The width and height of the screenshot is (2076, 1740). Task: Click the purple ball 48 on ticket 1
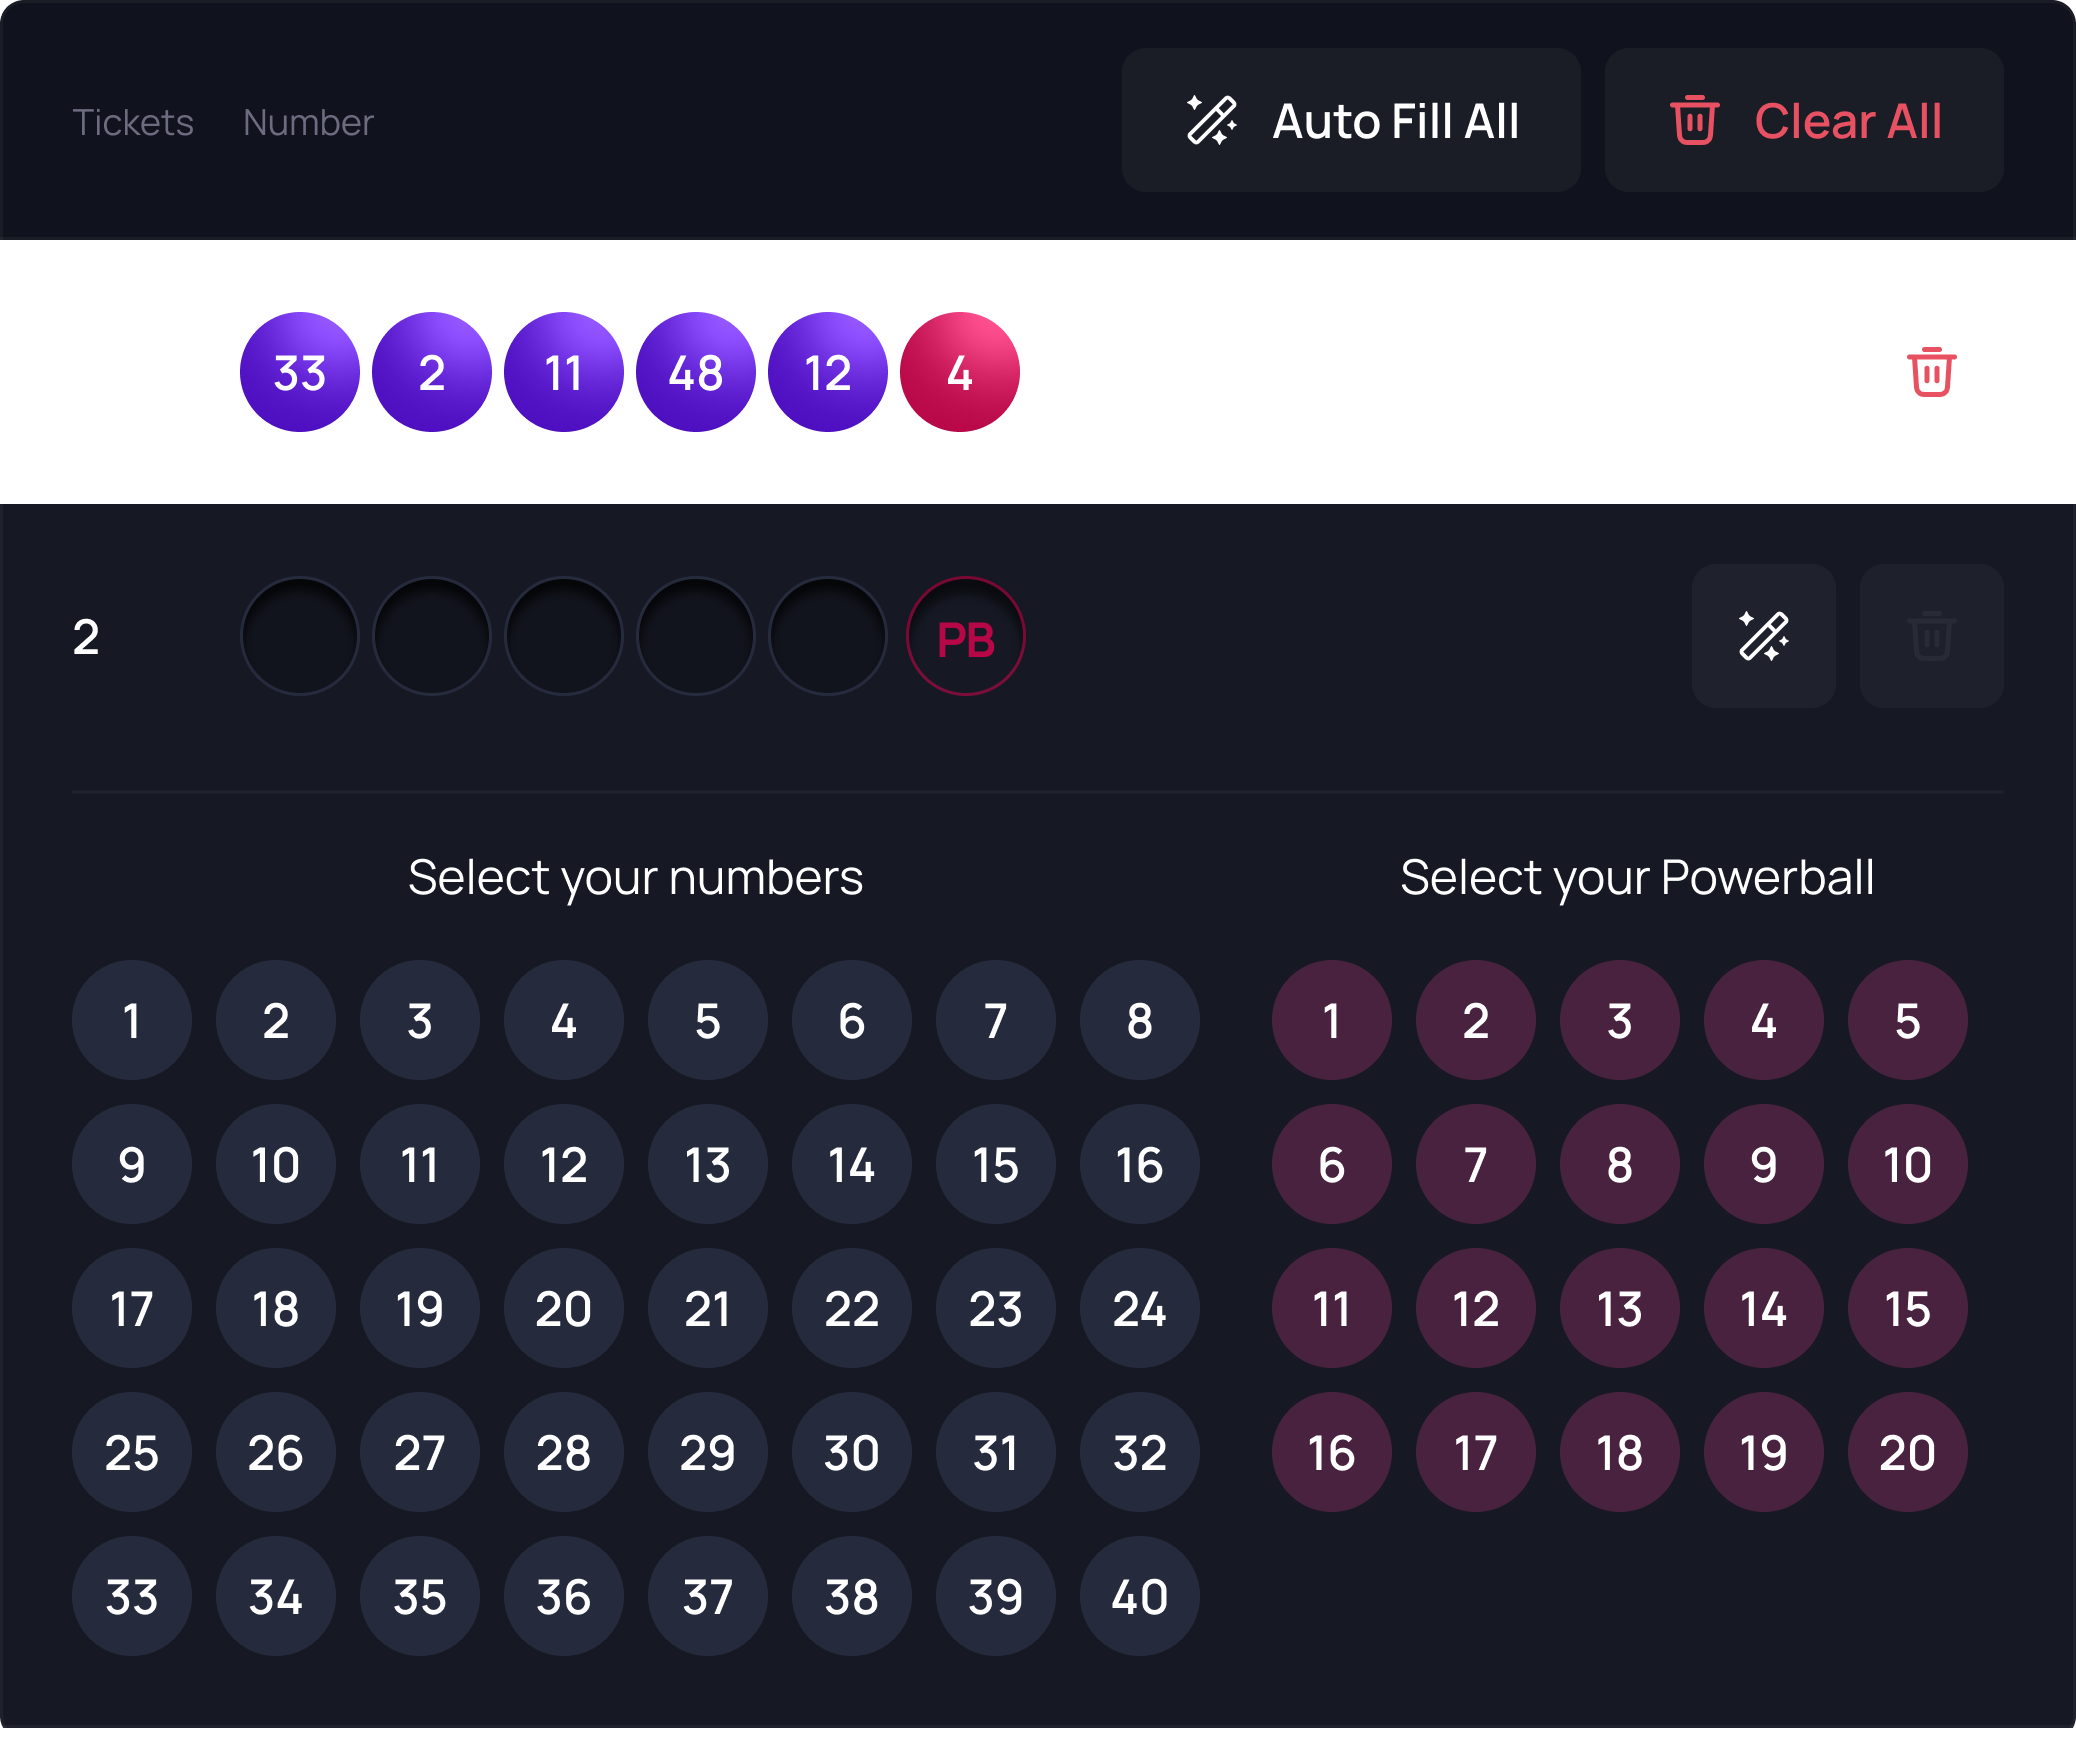pyautogui.click(x=696, y=372)
